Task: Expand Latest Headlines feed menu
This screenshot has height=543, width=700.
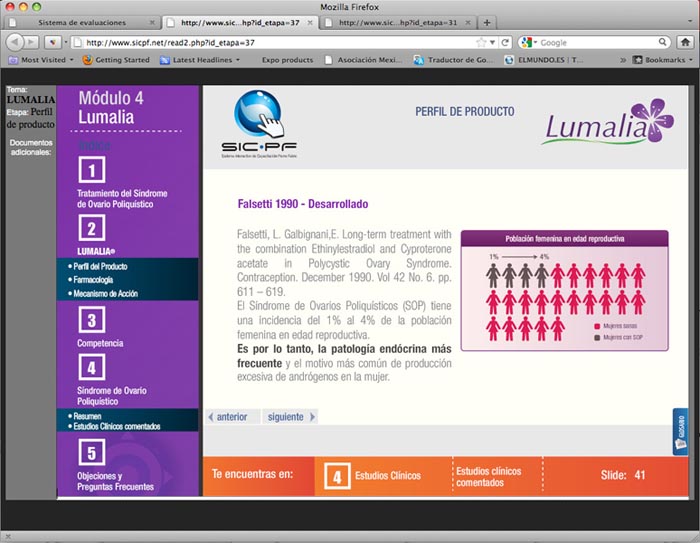Action: (x=200, y=60)
